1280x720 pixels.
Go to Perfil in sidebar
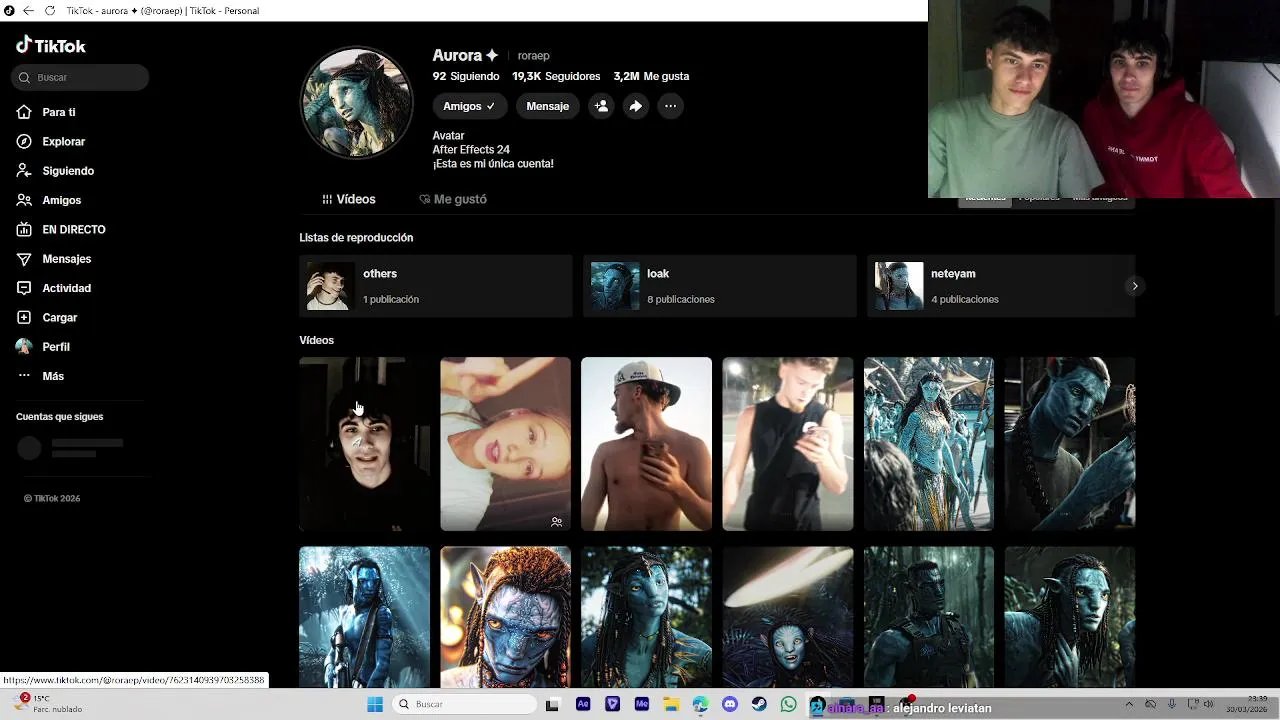click(55, 347)
